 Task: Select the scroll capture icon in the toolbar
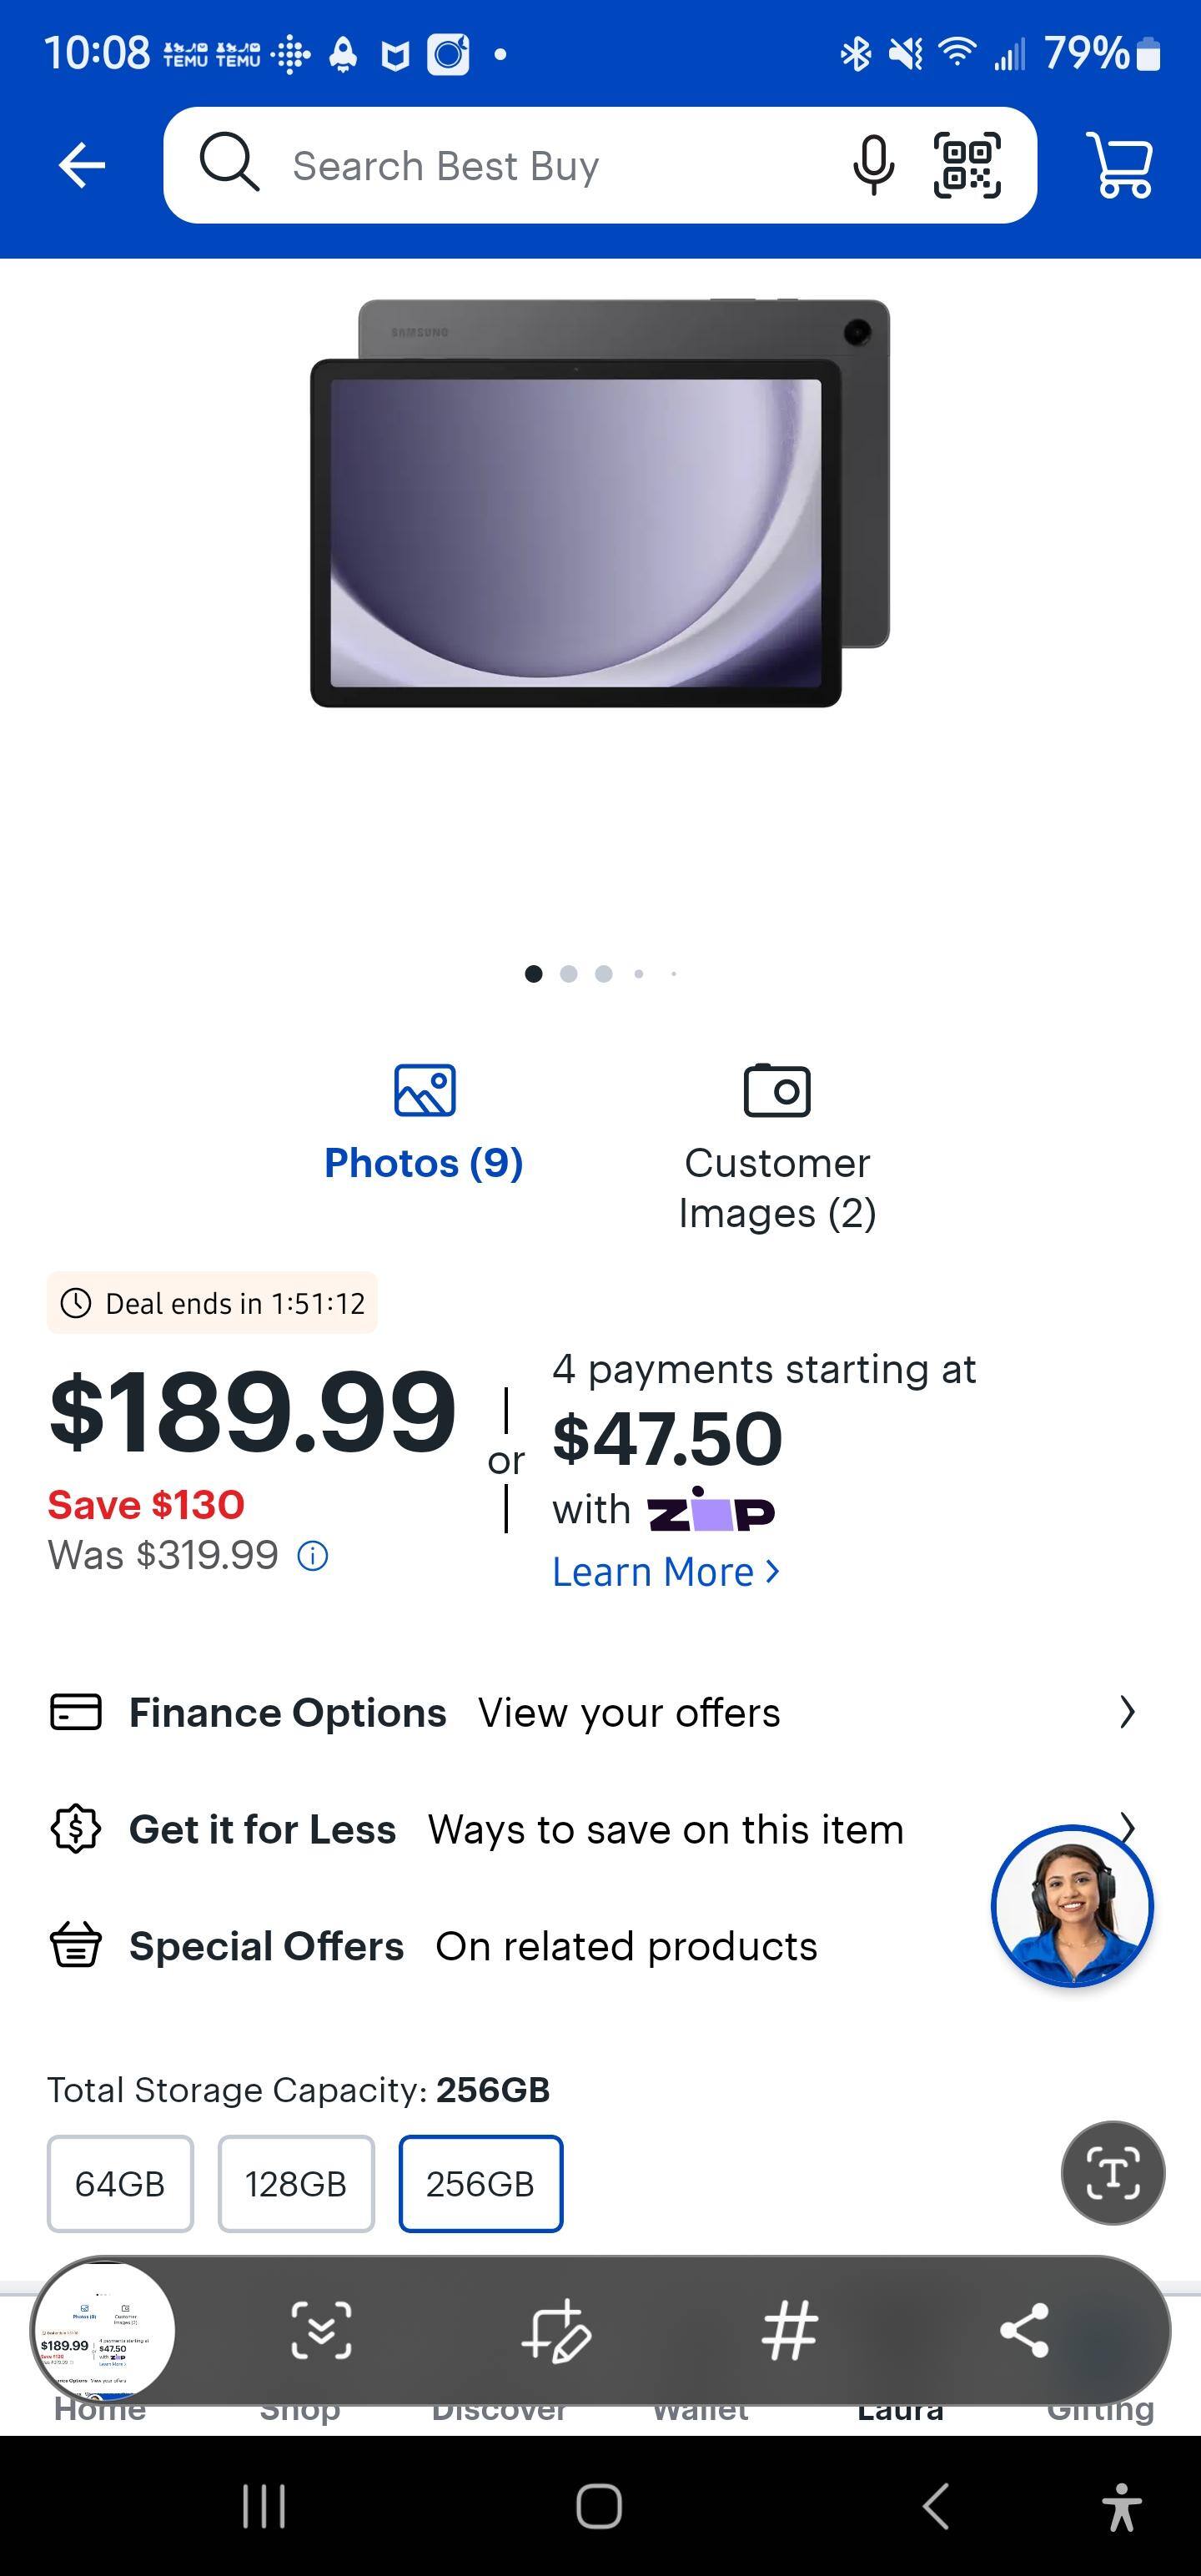(322, 2333)
